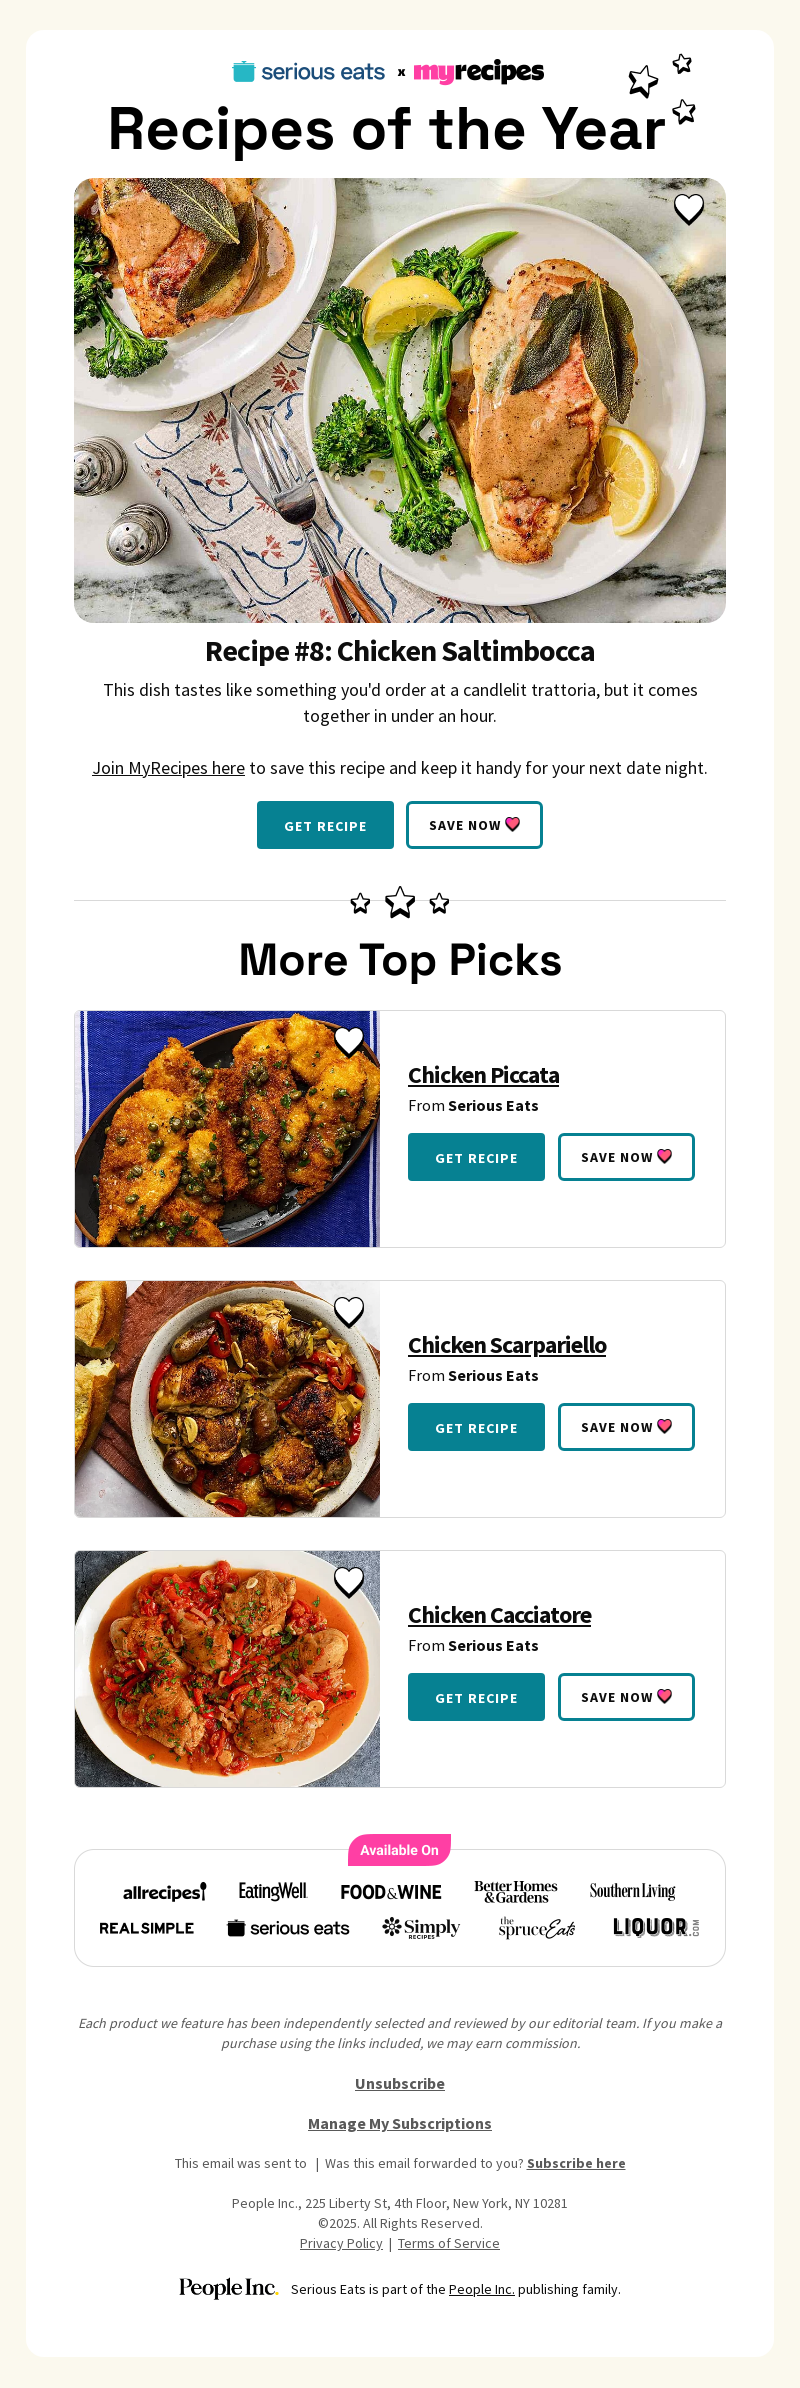Click the Serious Eats logo in header
The height and width of the screenshot is (2388, 800).
pyautogui.click(x=308, y=72)
